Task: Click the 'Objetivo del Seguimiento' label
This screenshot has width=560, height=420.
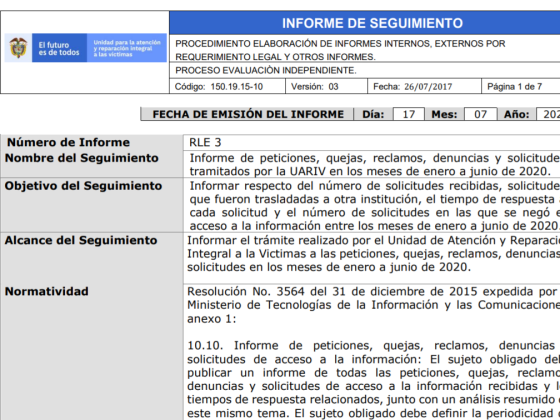Action: tap(83, 186)
